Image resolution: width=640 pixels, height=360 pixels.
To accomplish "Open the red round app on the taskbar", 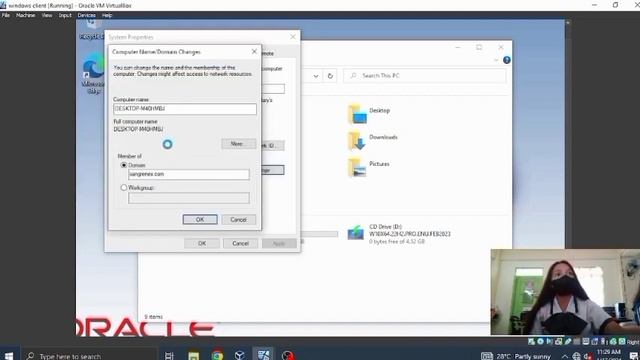I will coord(288,356).
